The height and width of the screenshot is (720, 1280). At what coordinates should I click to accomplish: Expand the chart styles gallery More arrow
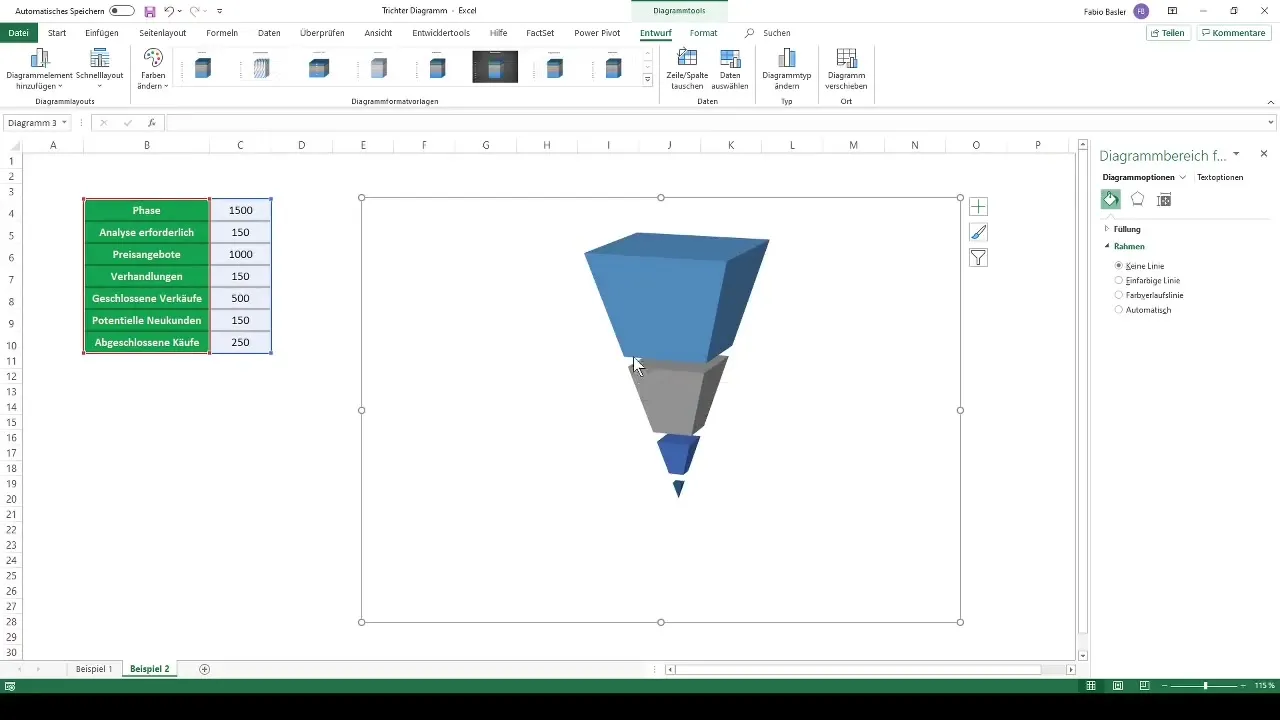point(648,79)
